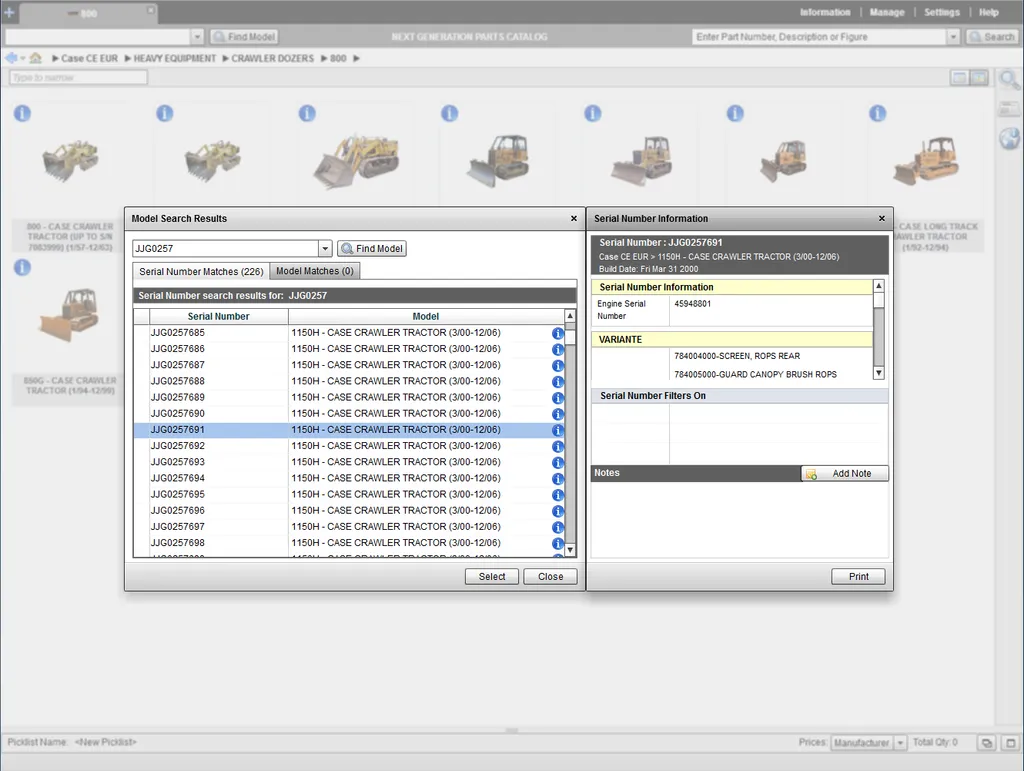Click the back arrow in breadcrumb bar
Screen dimensions: 1024x771
[x=11, y=58]
